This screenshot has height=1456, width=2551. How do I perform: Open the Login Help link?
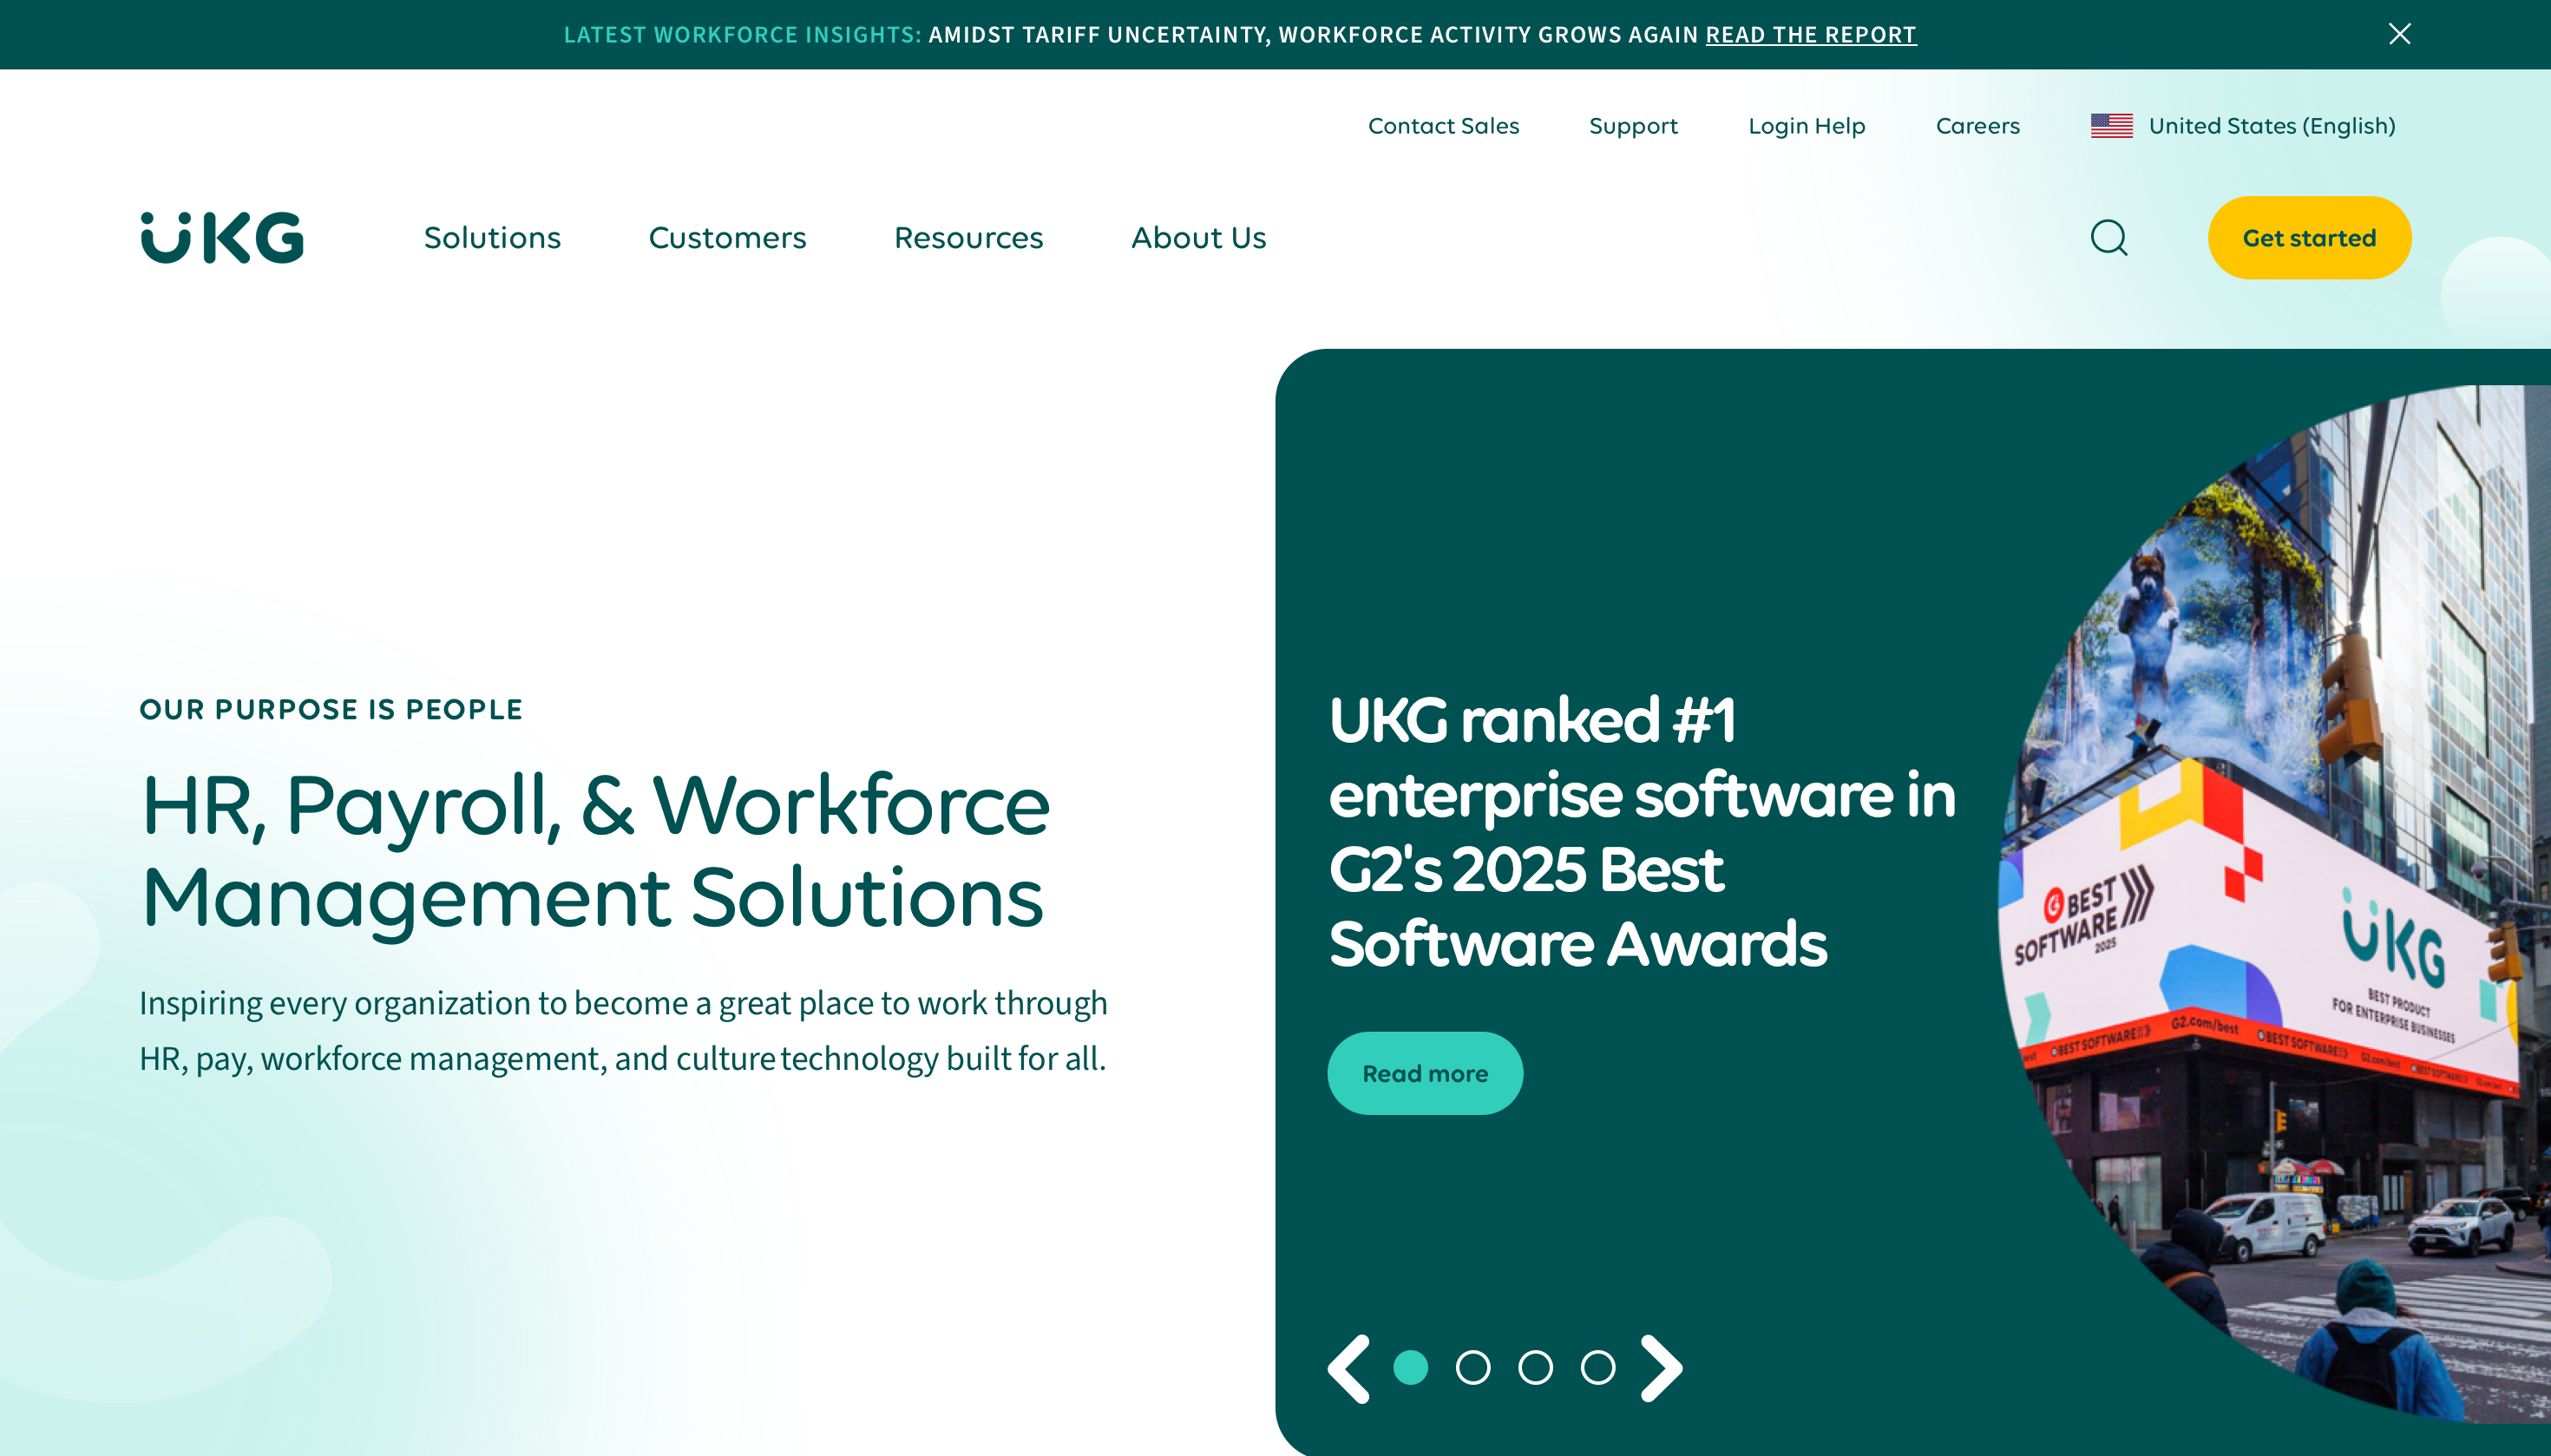coord(1806,126)
